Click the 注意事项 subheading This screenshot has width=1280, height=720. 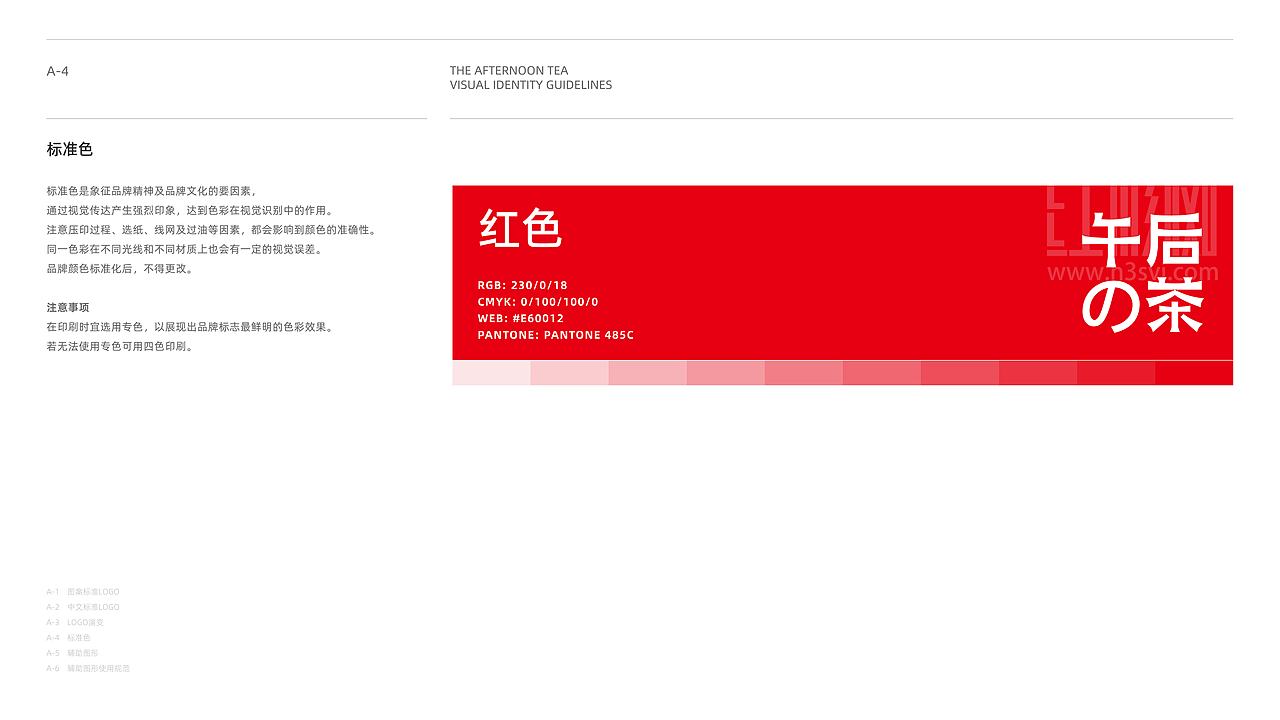click(x=68, y=307)
